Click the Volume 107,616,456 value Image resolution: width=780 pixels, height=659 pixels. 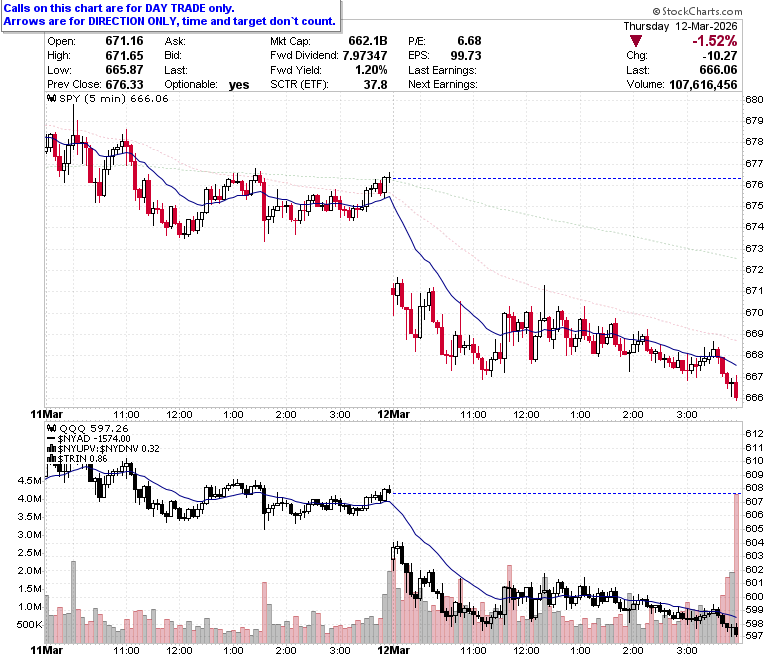(x=703, y=85)
